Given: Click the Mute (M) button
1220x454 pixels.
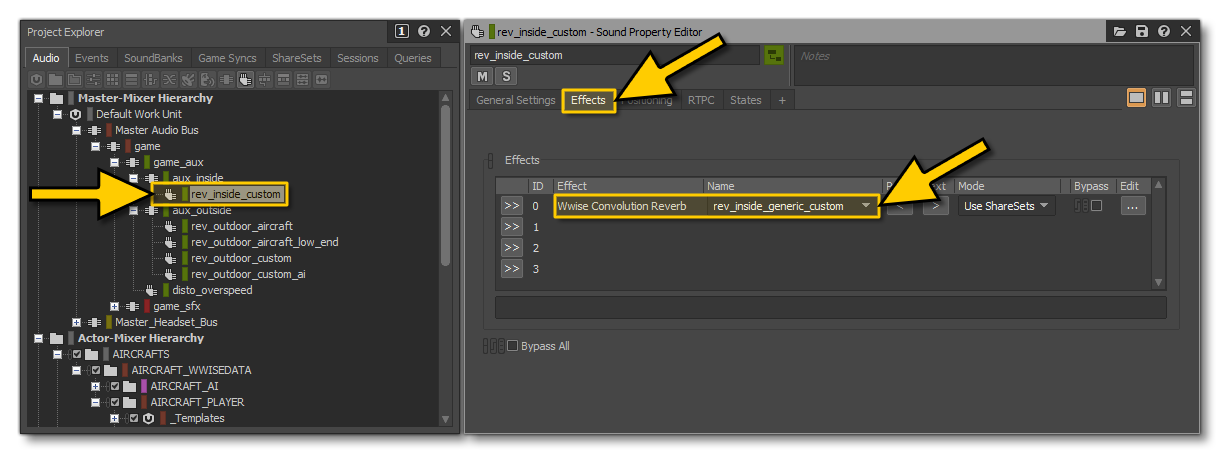Looking at the screenshot, I should click(482, 76).
